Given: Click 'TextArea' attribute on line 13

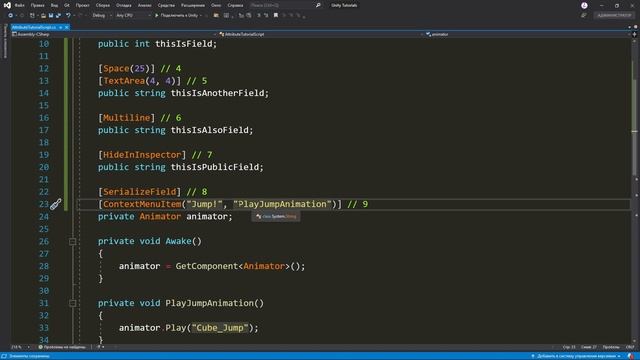Looking at the screenshot, I should tap(124, 81).
